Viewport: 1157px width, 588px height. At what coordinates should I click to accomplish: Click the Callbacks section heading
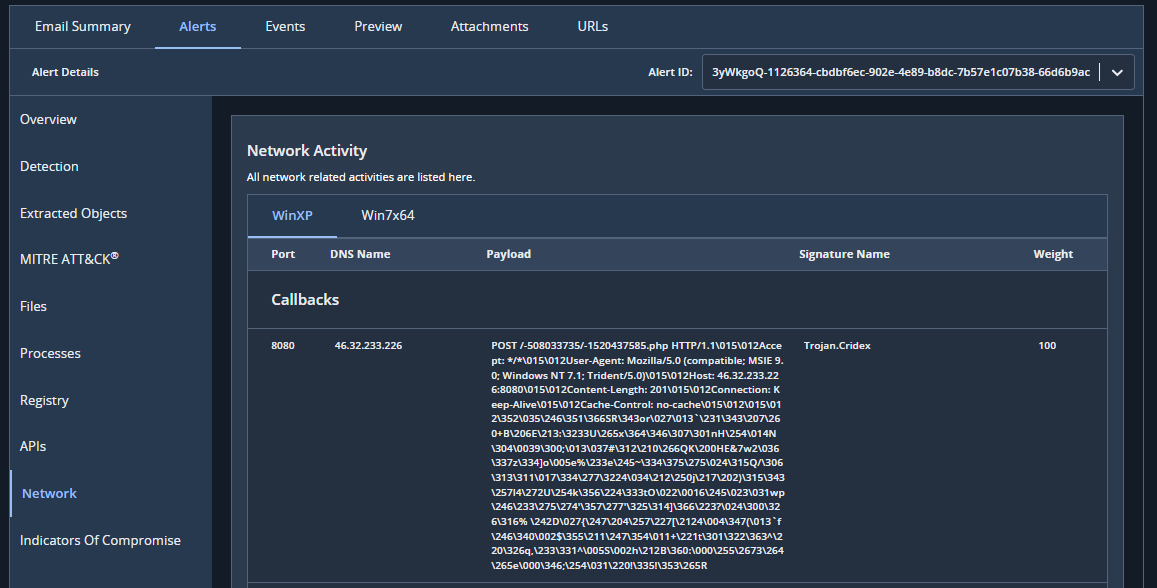click(305, 300)
